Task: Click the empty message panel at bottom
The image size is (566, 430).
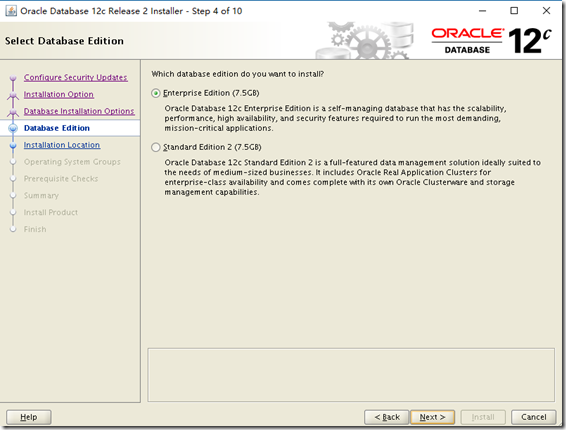Action: [x=351, y=375]
